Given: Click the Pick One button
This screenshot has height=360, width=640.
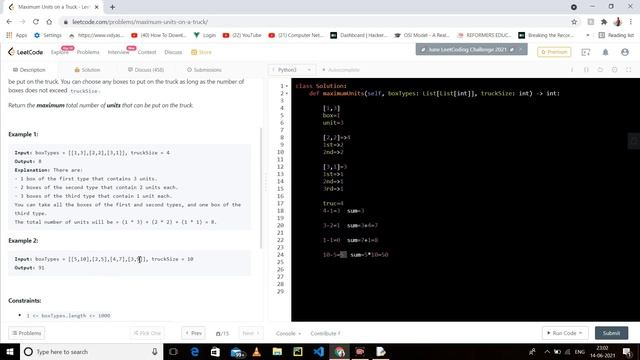Looking at the screenshot, I should [147, 333].
